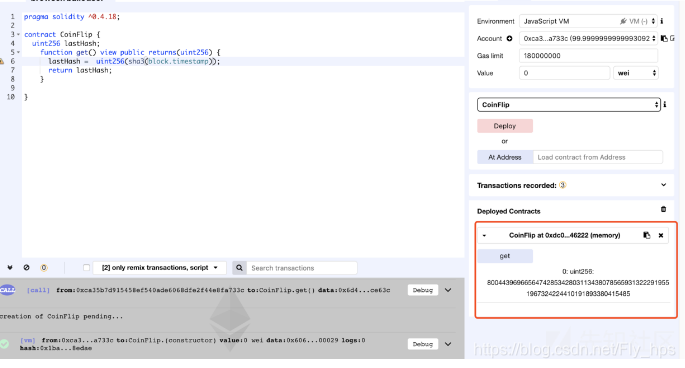Image resolution: width=685 pixels, height=368 pixels.
Task: Click Debug on the constructor transaction log
Action: coord(422,344)
